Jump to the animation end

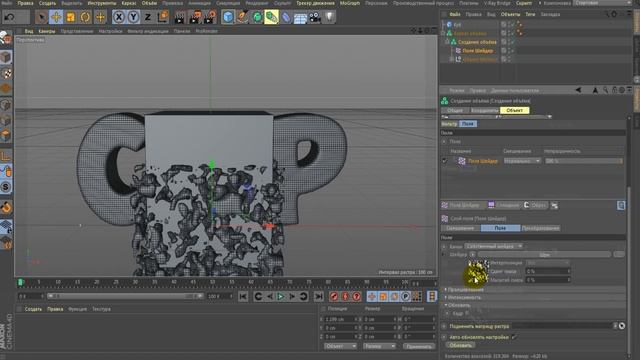click(x=318, y=296)
